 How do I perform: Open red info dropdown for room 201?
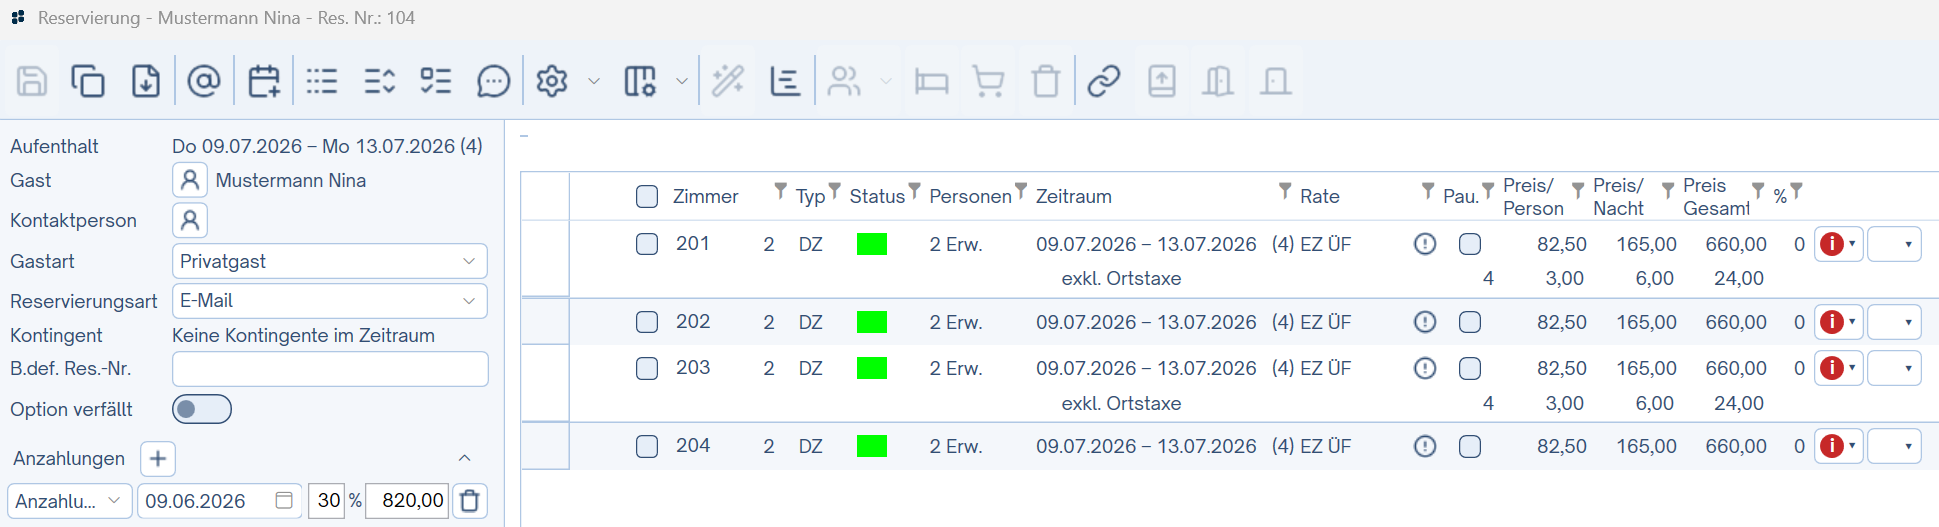(1839, 244)
